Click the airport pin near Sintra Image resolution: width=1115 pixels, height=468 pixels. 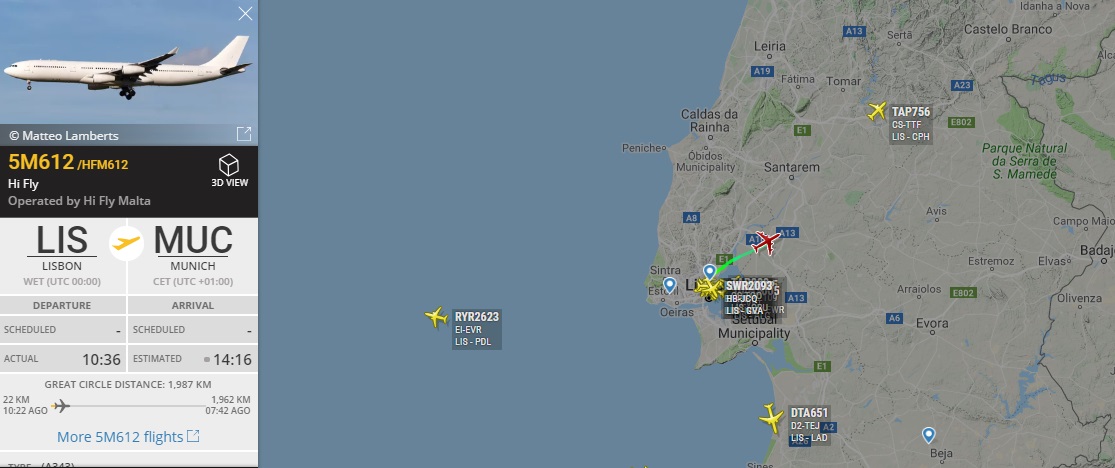(669, 285)
